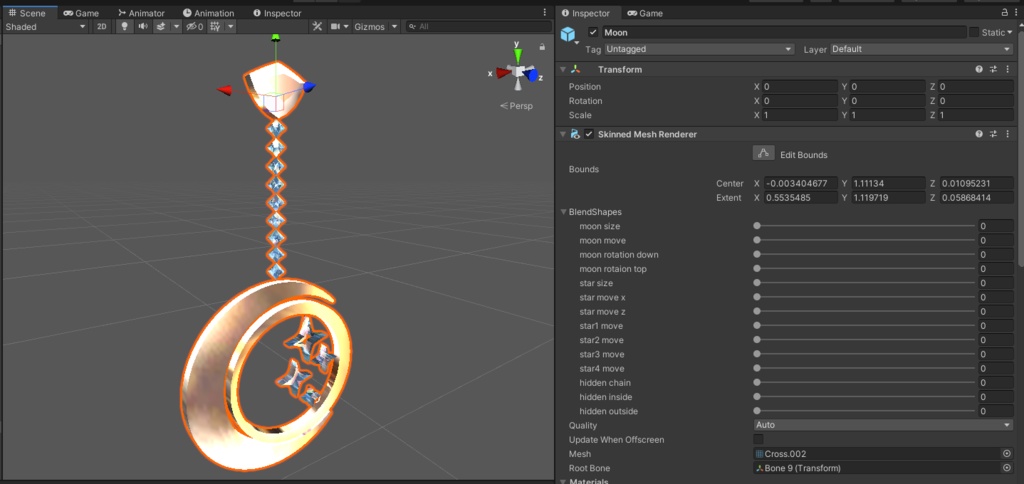Click the Edit Bounds button
This screenshot has height=484, width=1024.
(763, 153)
